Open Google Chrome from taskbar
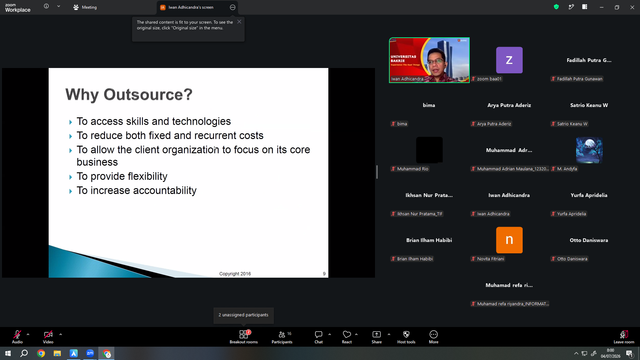The image size is (640, 360). pos(41,353)
